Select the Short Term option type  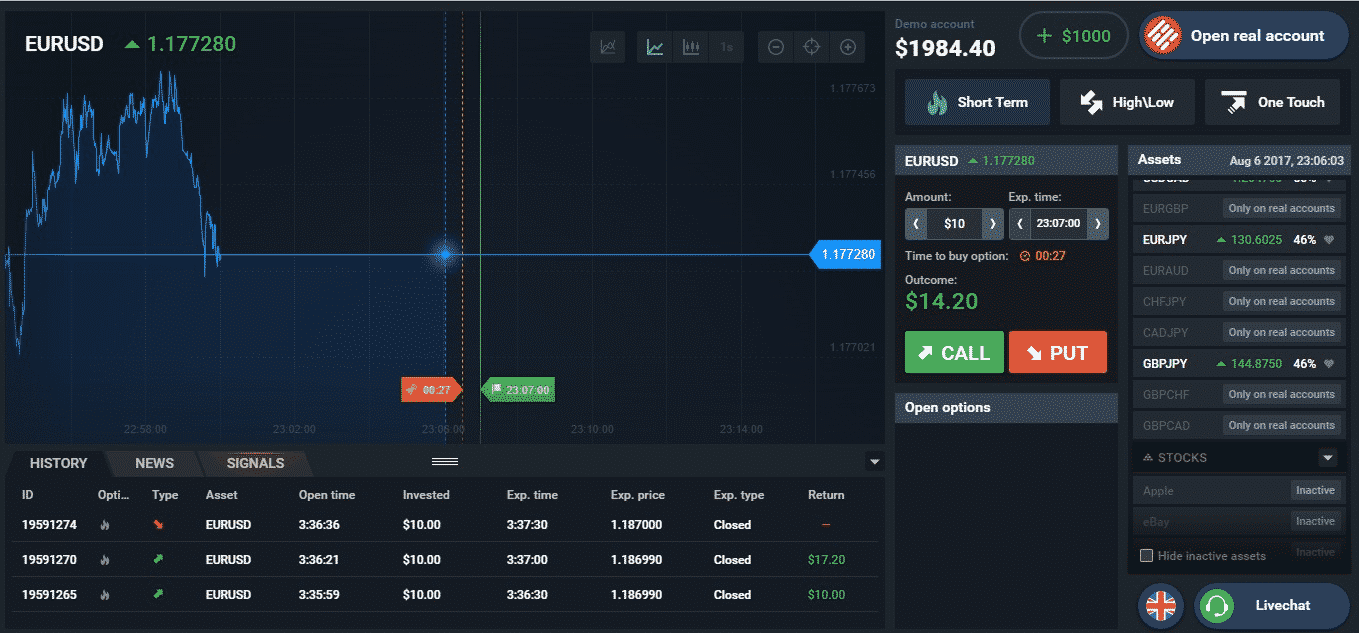[x=977, y=102]
